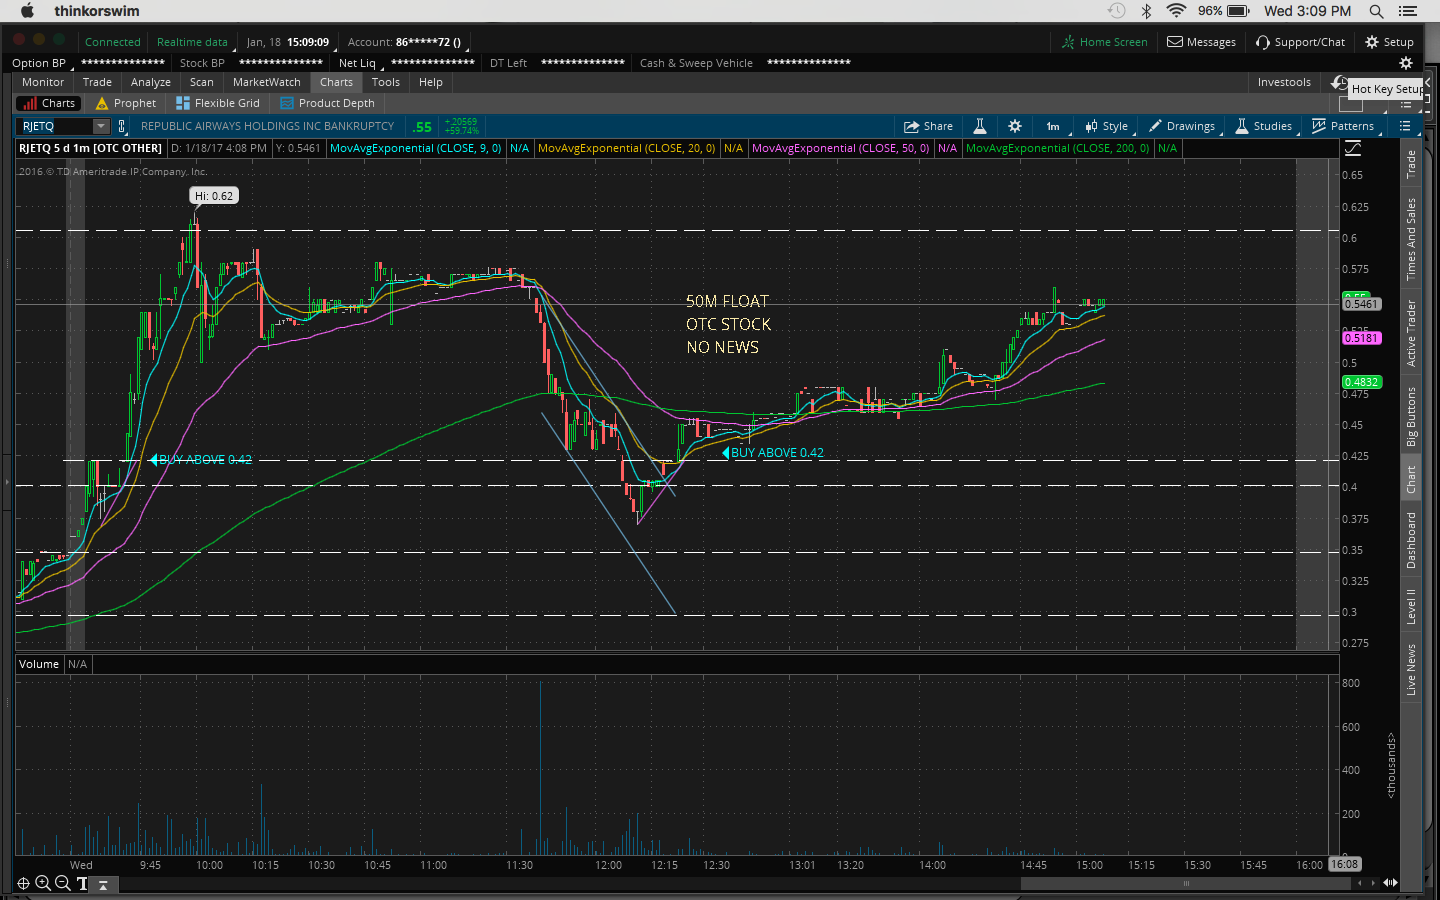Click the Hi: 0.62 price bubble

click(x=214, y=196)
